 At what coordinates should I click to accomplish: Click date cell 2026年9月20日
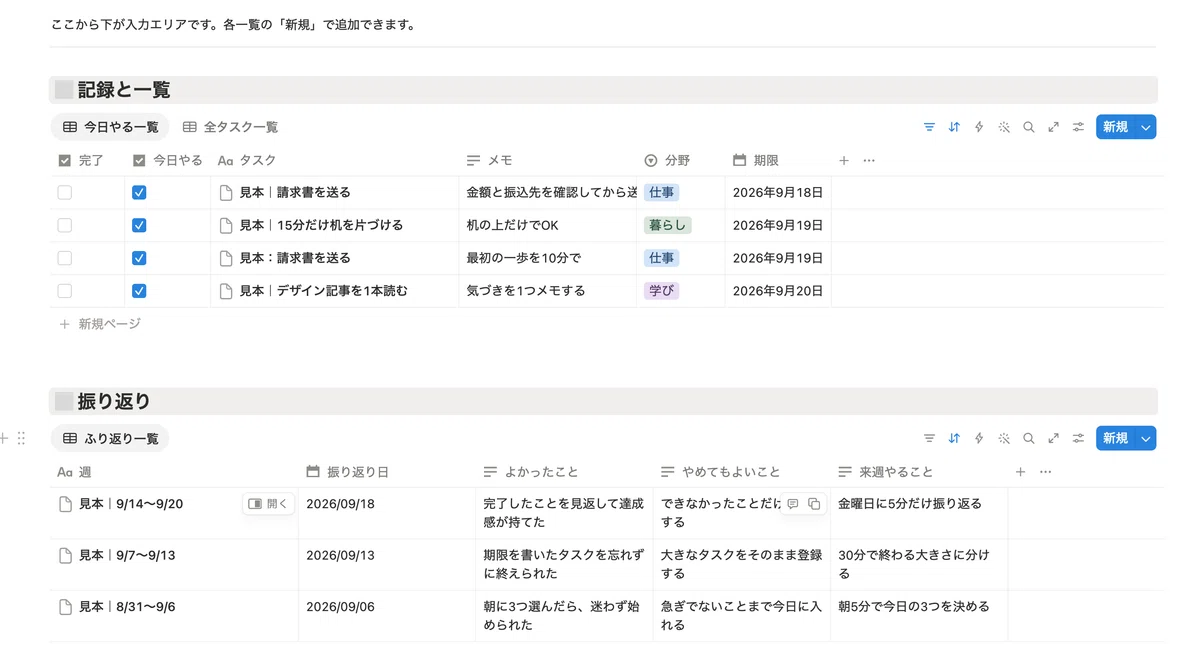point(778,291)
